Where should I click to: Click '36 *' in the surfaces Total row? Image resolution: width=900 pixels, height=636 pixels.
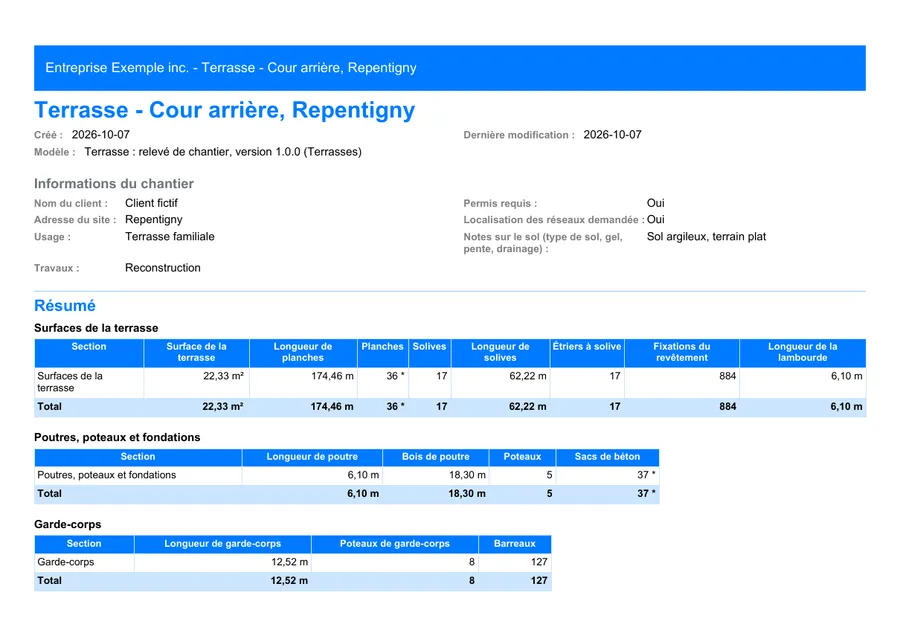click(x=395, y=406)
